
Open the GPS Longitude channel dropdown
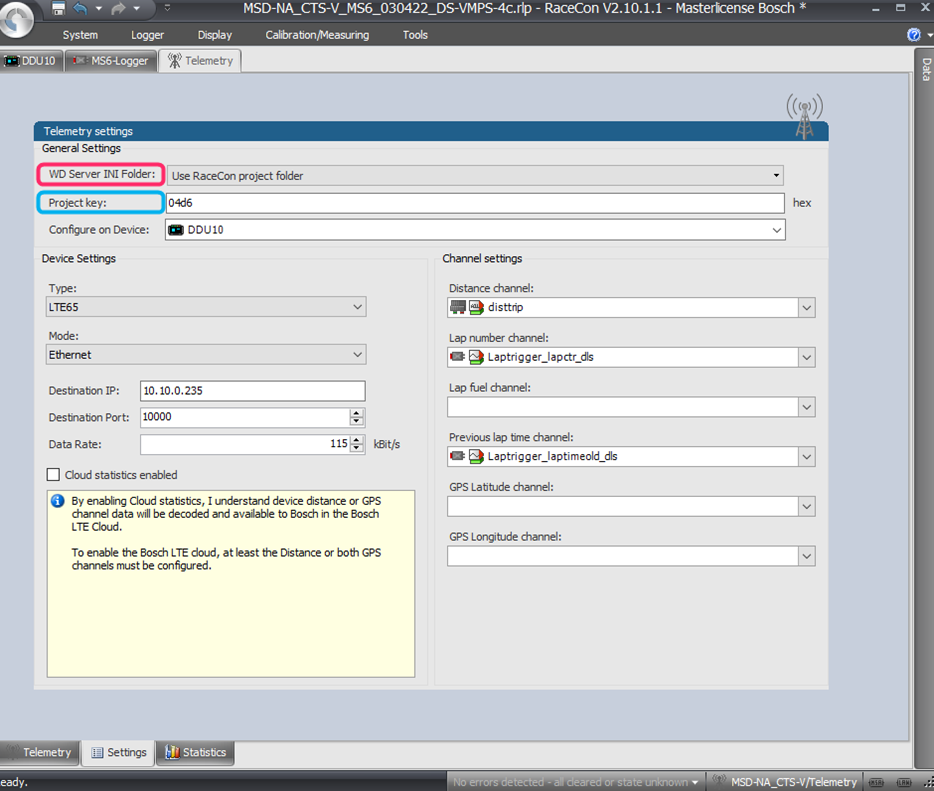pyautogui.click(x=807, y=556)
